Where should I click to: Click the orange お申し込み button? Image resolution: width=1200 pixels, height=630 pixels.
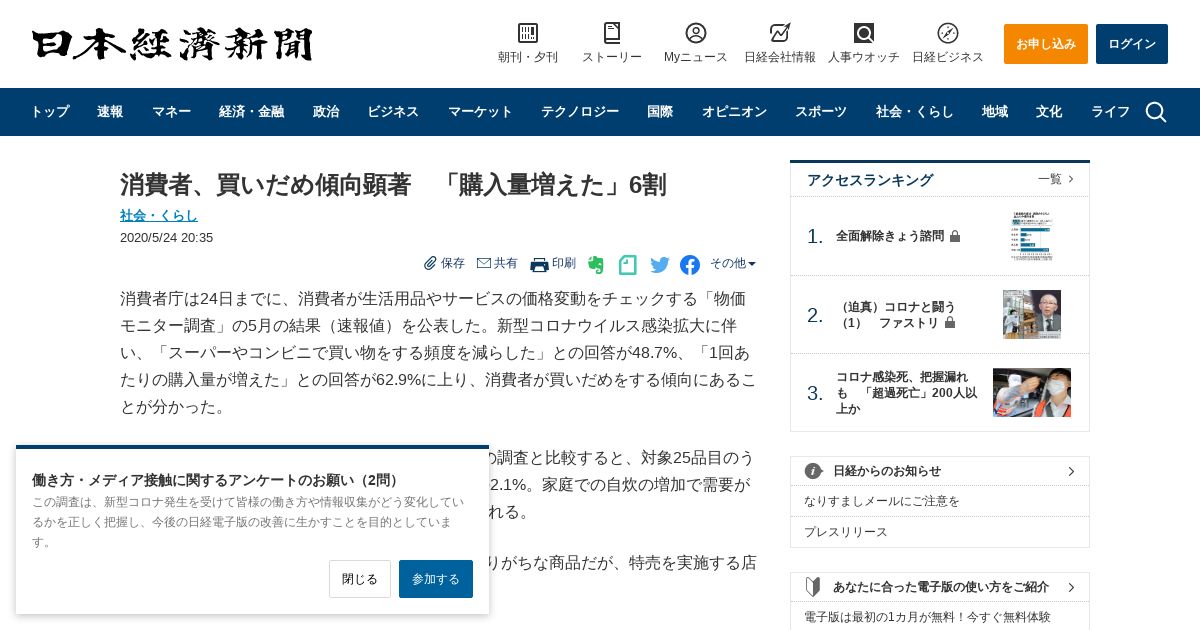(x=1046, y=44)
